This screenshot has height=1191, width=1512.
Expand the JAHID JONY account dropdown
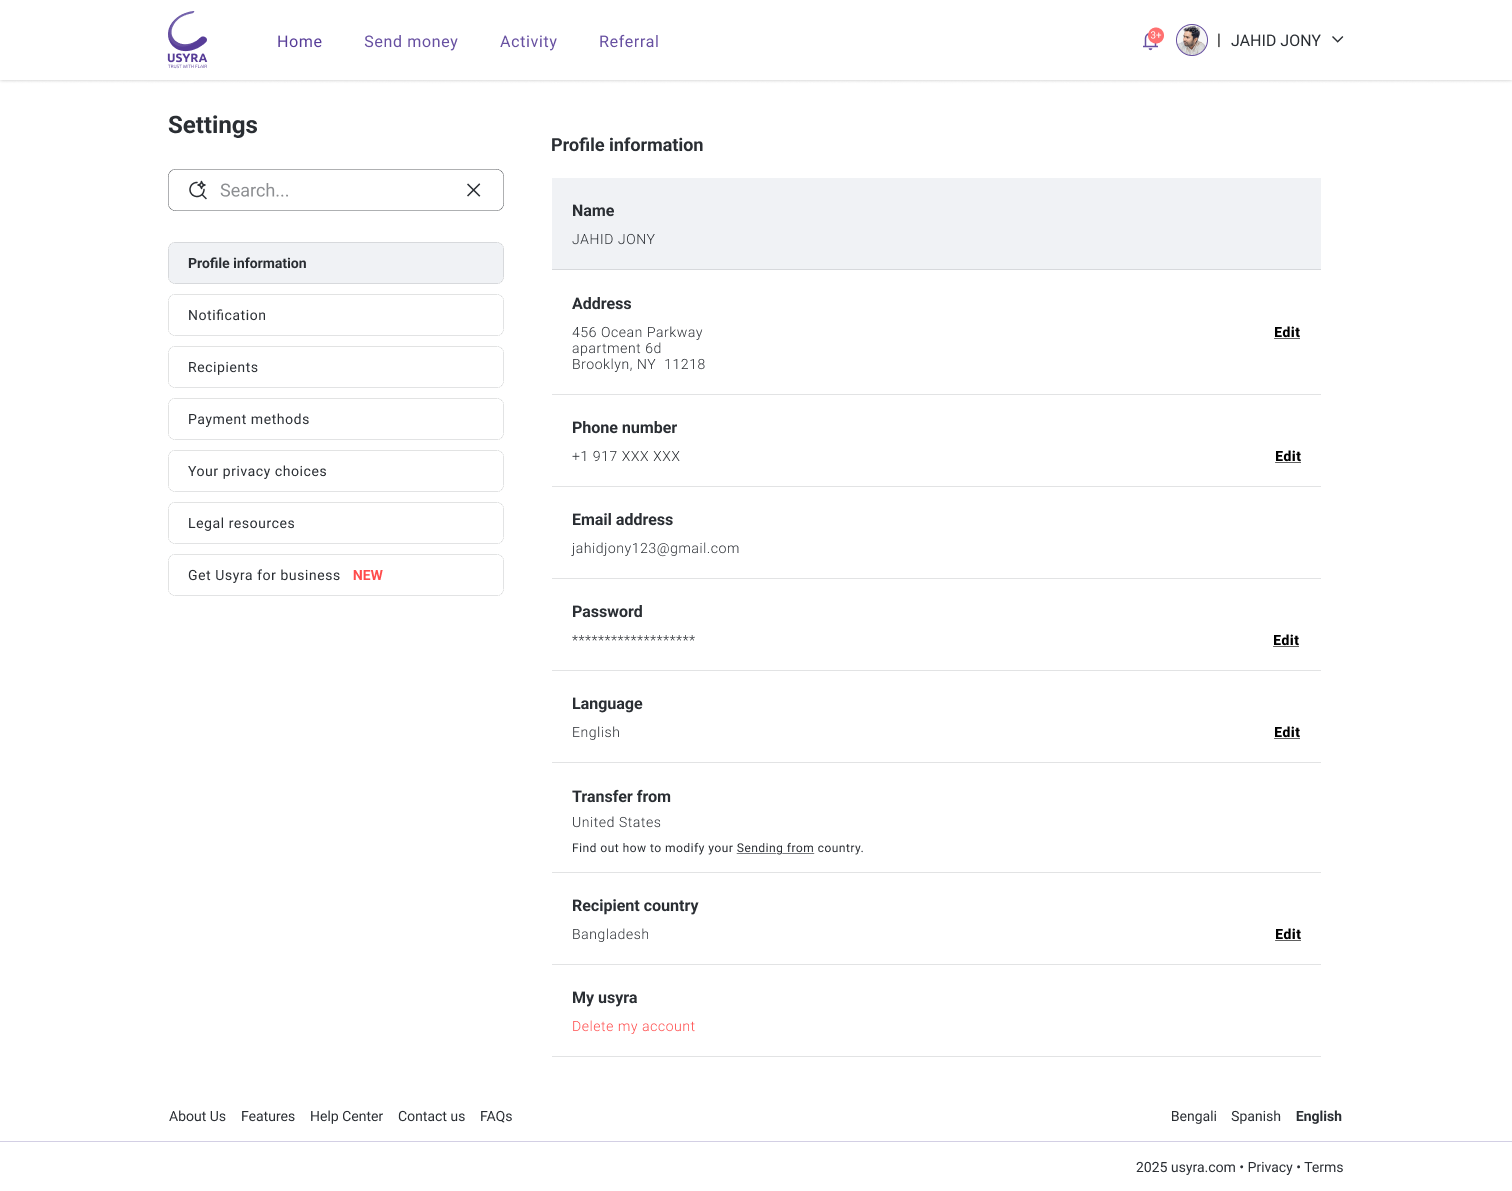point(1338,40)
